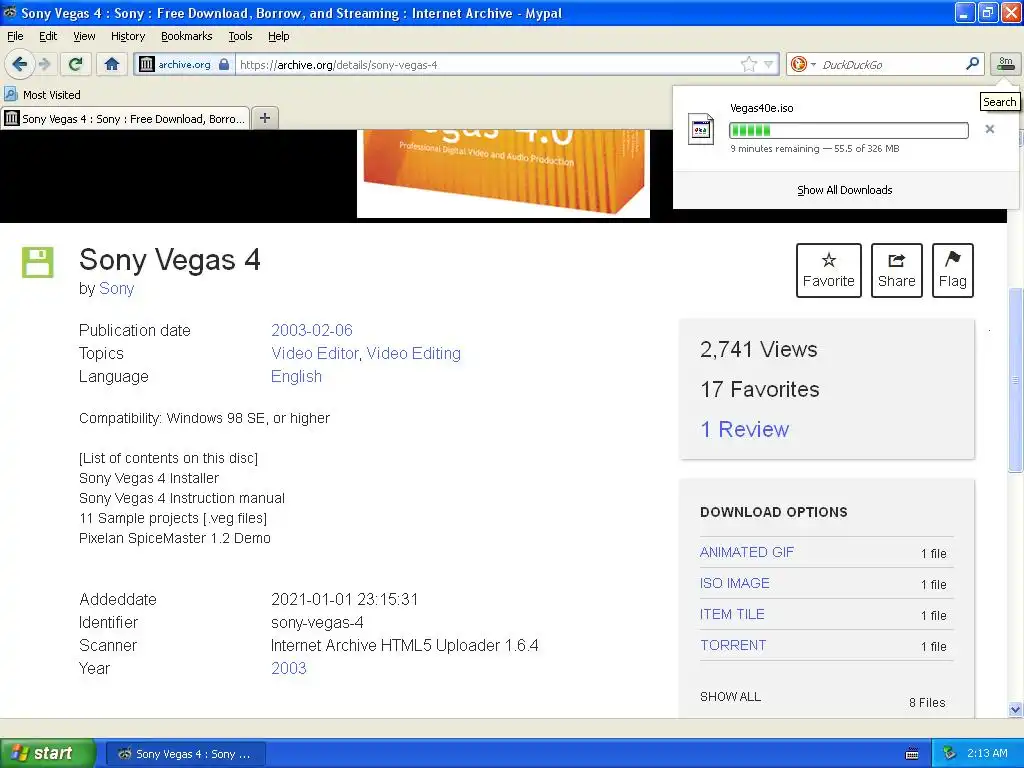Click Sony Vegas 4 taskbar button
This screenshot has width=1024, height=768.
click(x=185, y=754)
